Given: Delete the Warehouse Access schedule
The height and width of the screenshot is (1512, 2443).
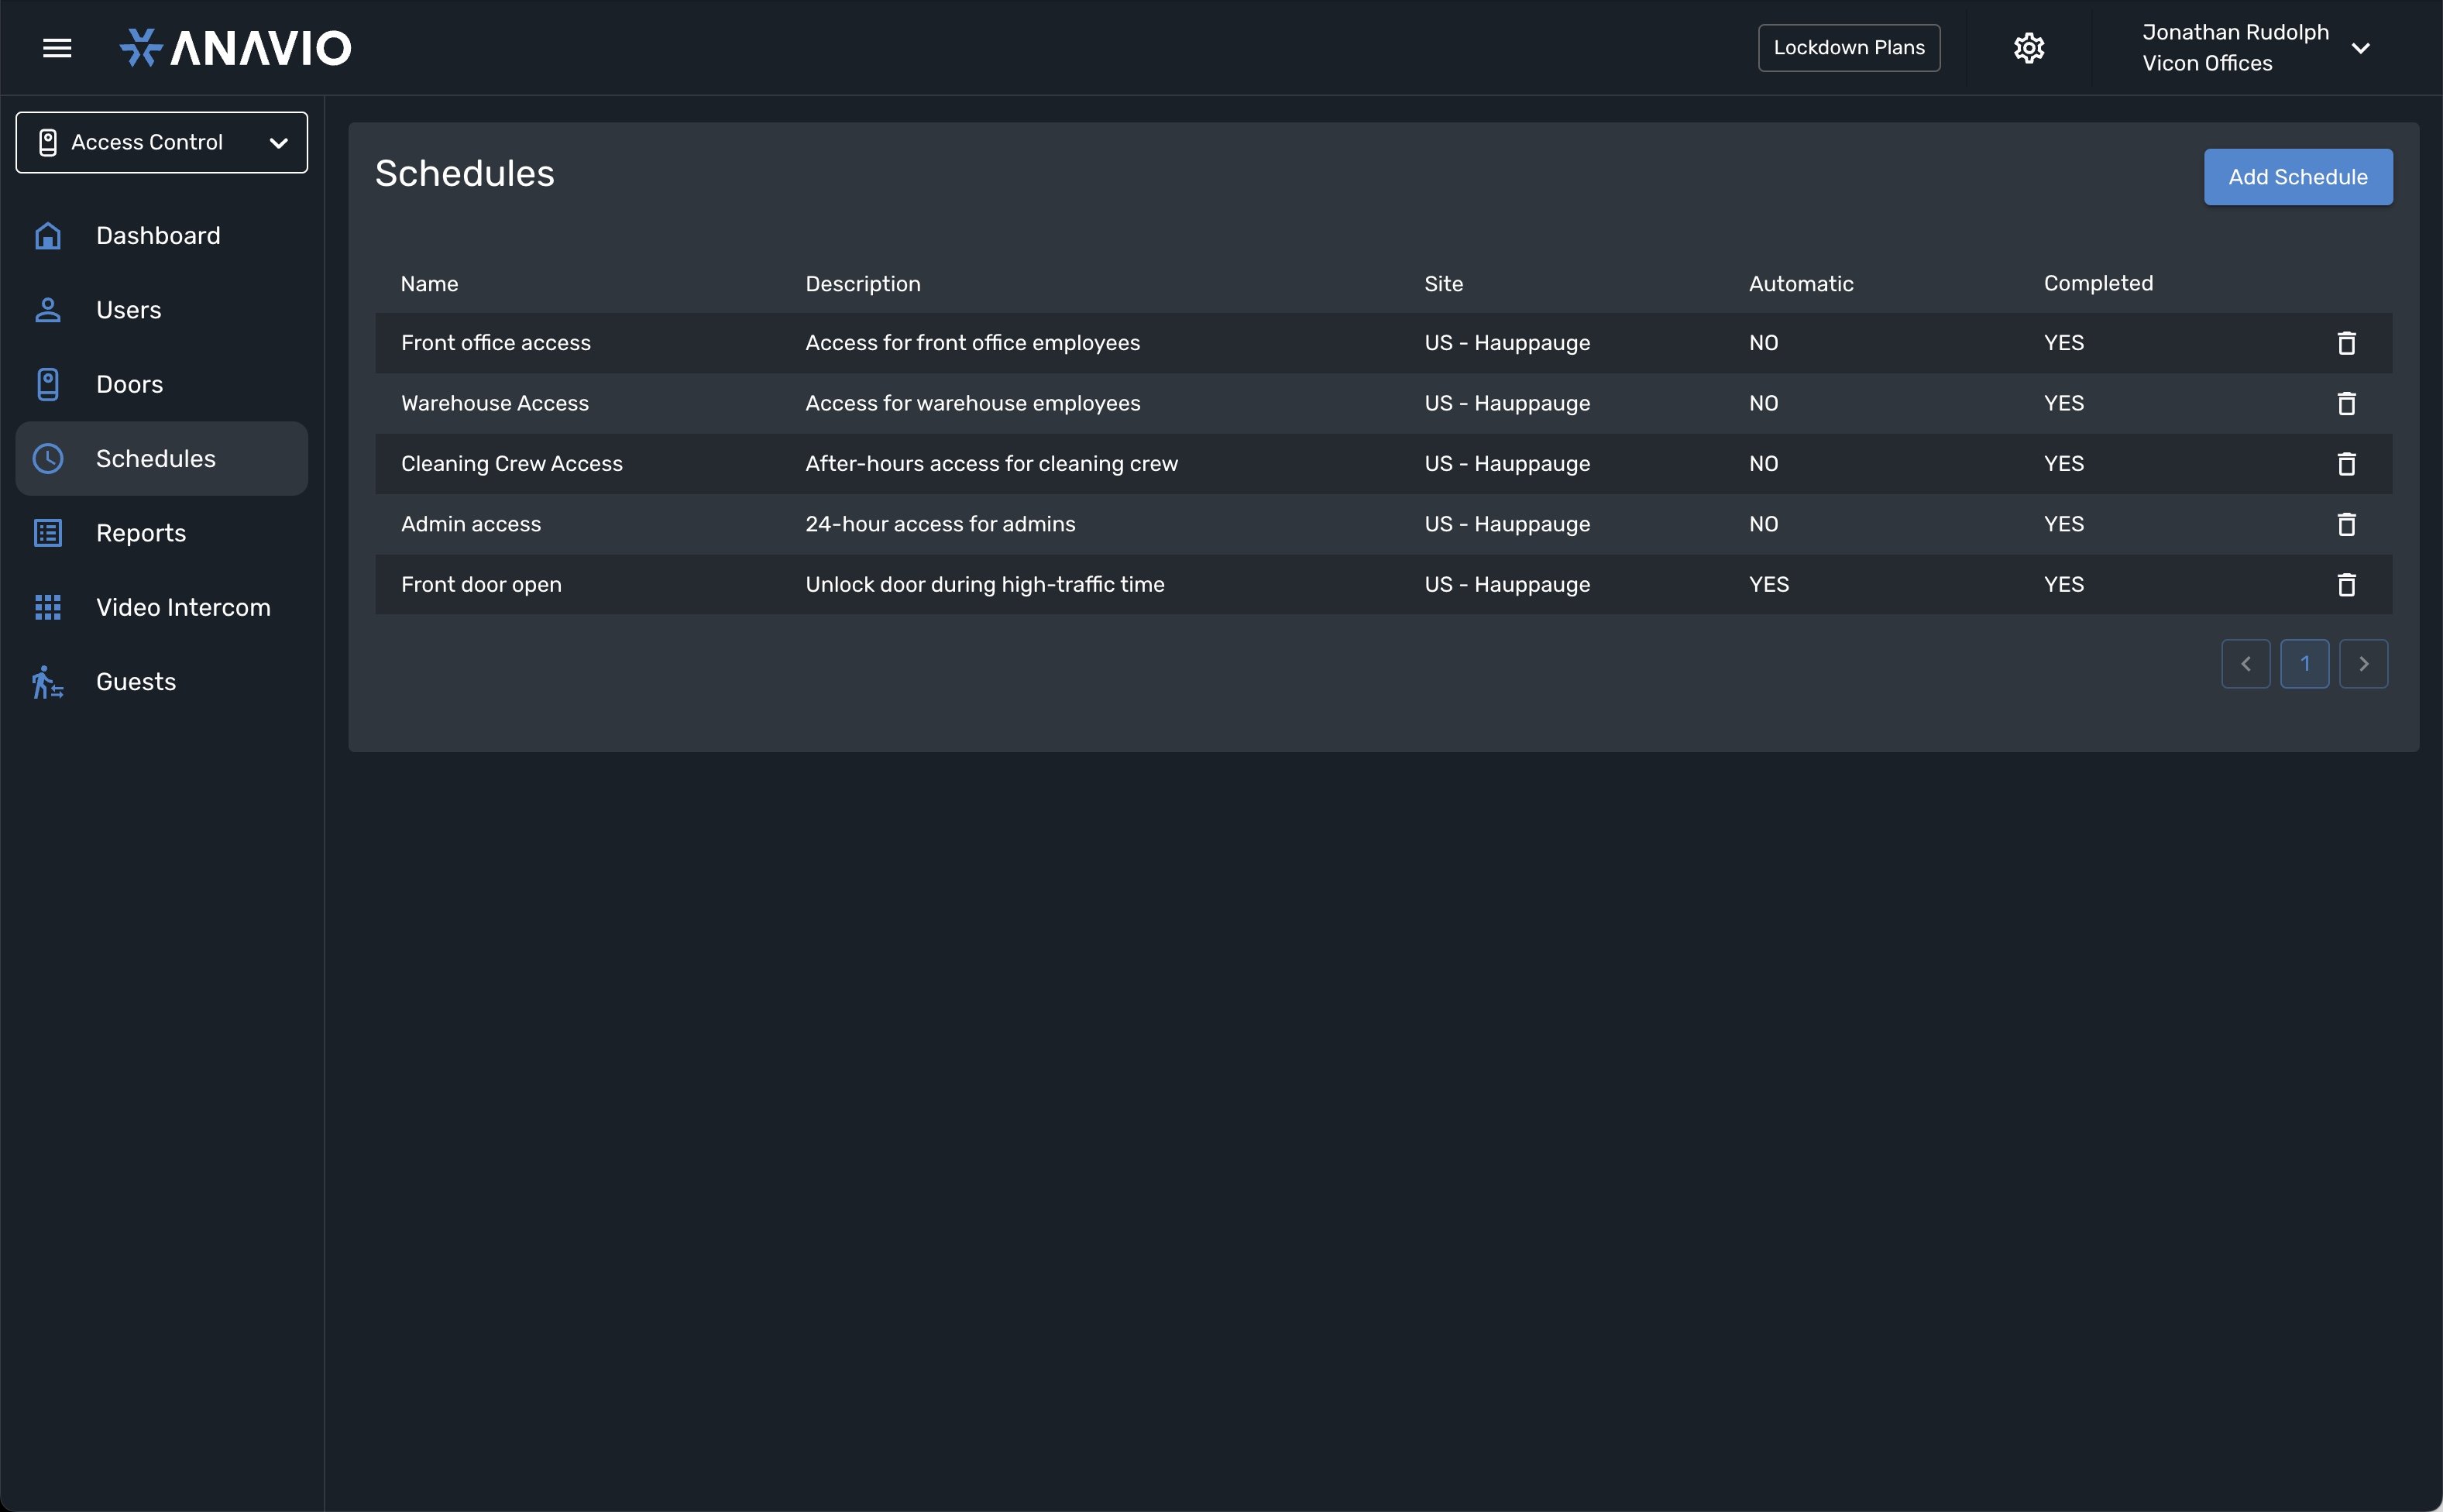Looking at the screenshot, I should (2345, 404).
